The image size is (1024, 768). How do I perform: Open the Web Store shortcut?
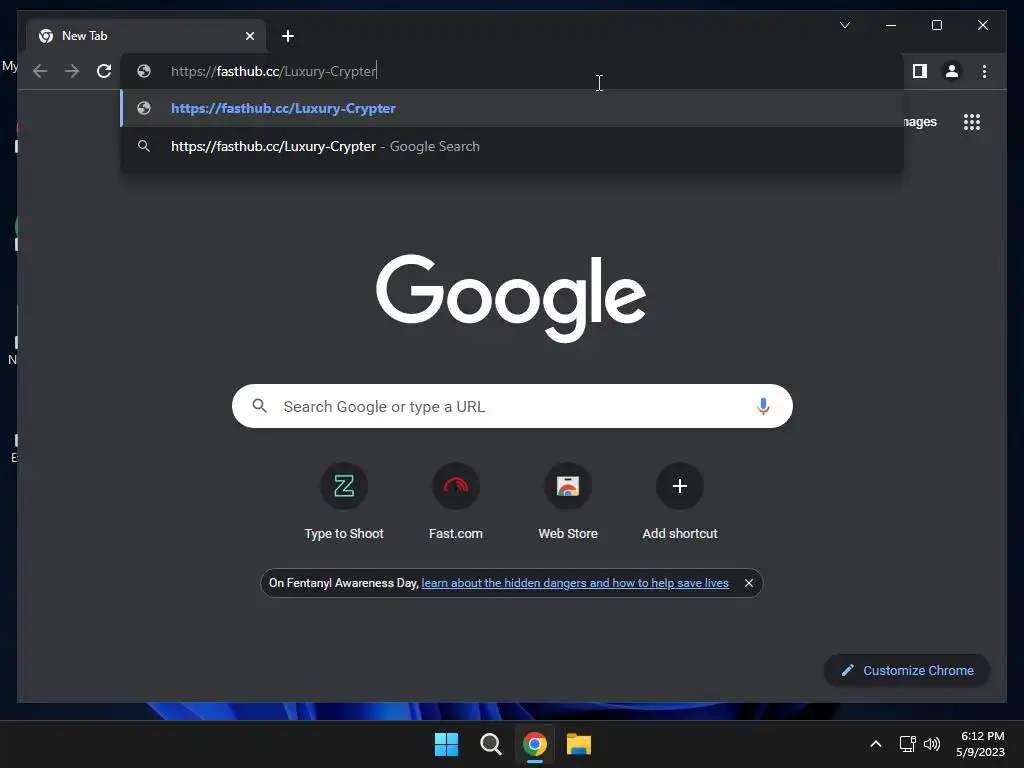(568, 502)
